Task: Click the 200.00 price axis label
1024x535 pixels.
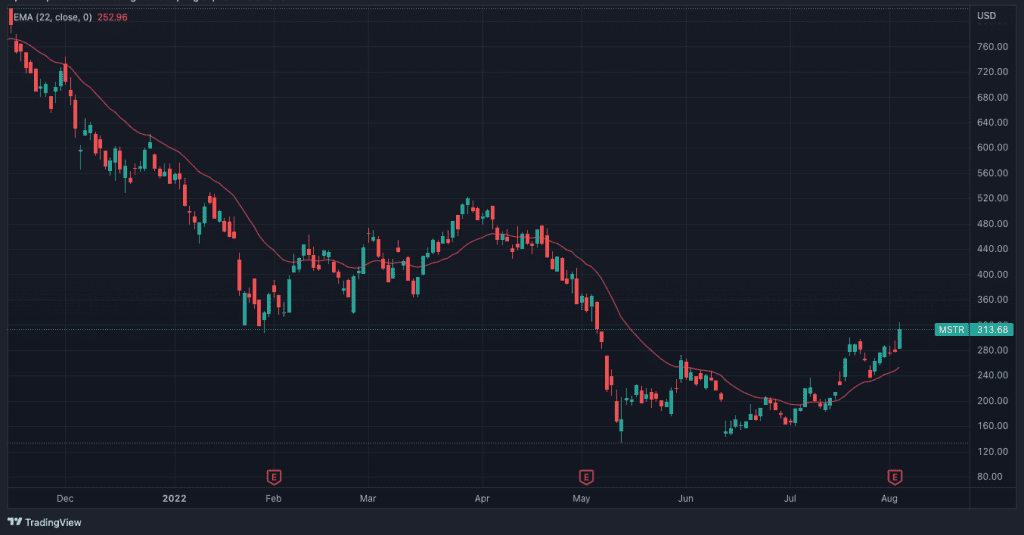Action: pos(993,400)
